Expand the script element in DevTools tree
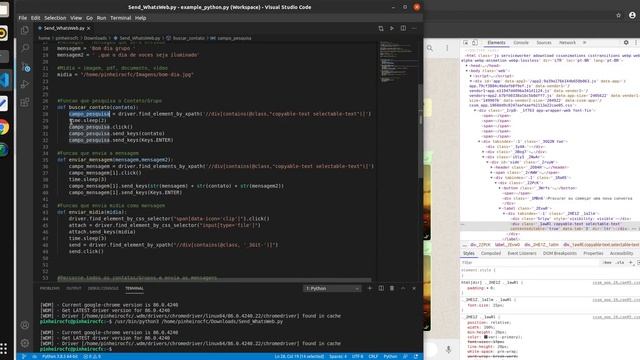 471,76
